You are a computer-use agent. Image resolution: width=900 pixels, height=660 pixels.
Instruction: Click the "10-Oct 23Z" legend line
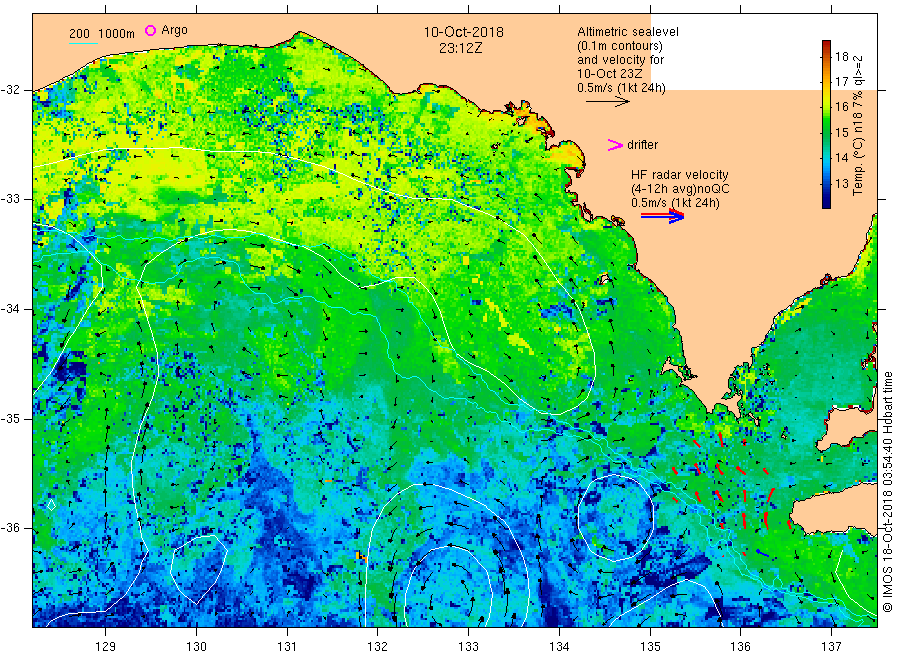point(610,74)
